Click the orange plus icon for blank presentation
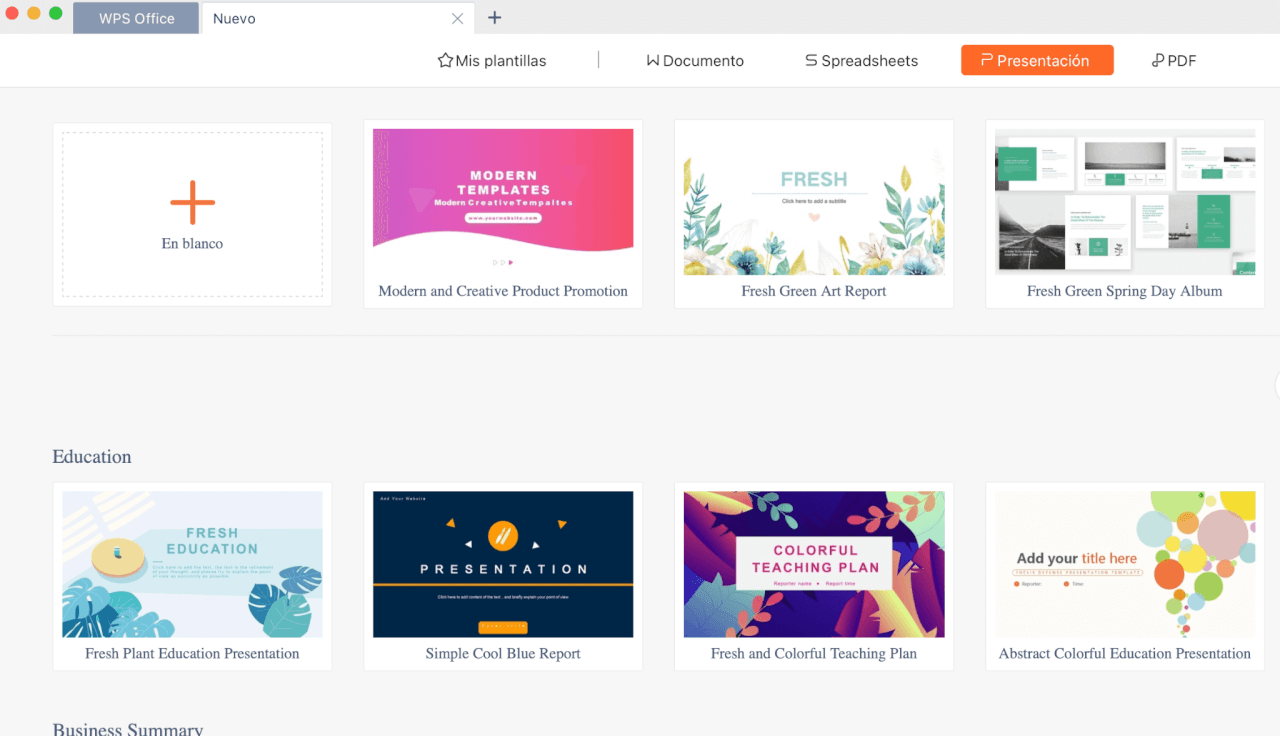Image resolution: width=1280 pixels, height=736 pixels. click(x=192, y=203)
